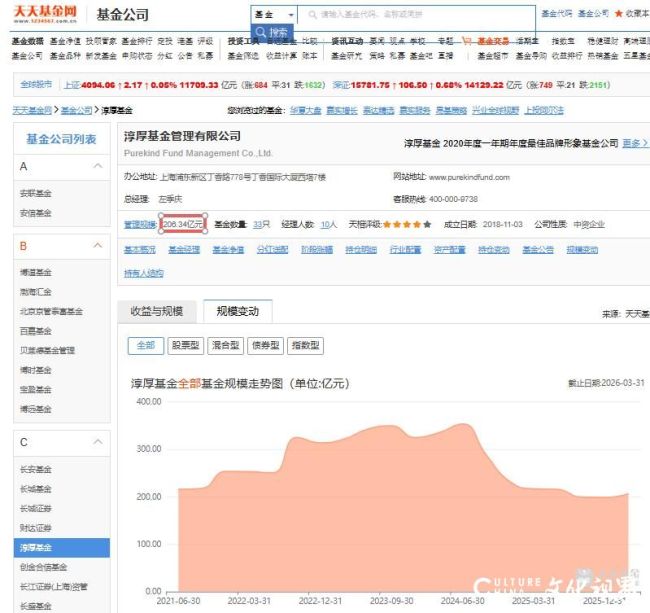Open the 基金公告 link
This screenshot has height=613, width=650.
coord(538,250)
